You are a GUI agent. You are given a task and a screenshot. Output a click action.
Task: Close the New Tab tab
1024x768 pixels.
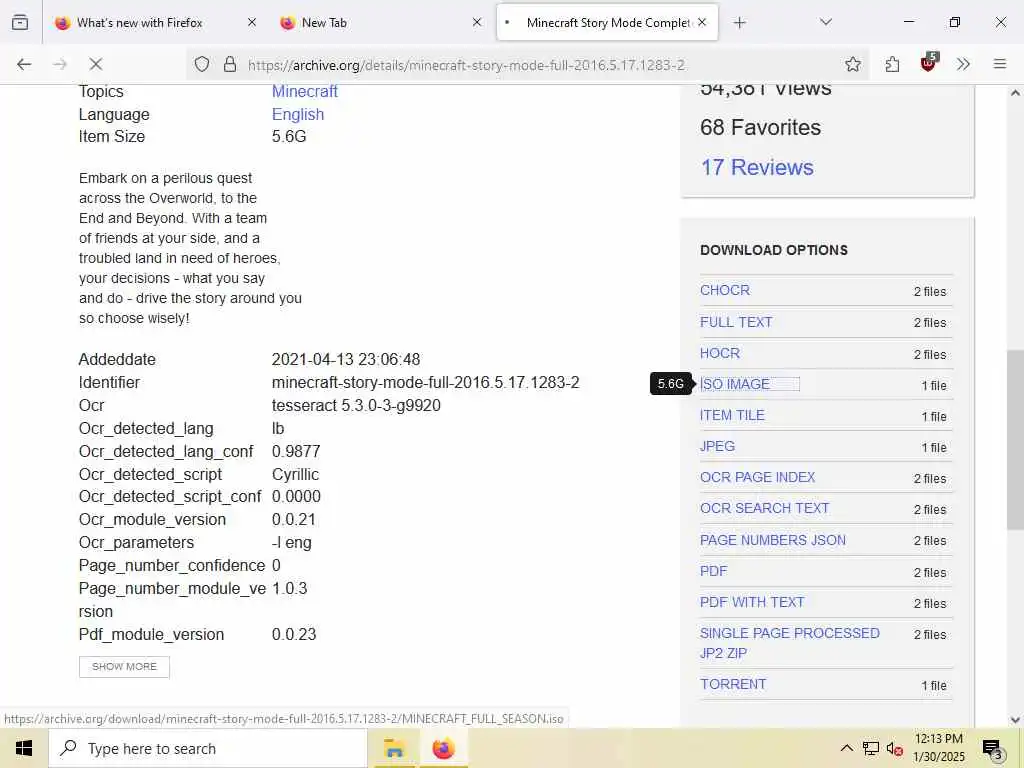(x=477, y=22)
